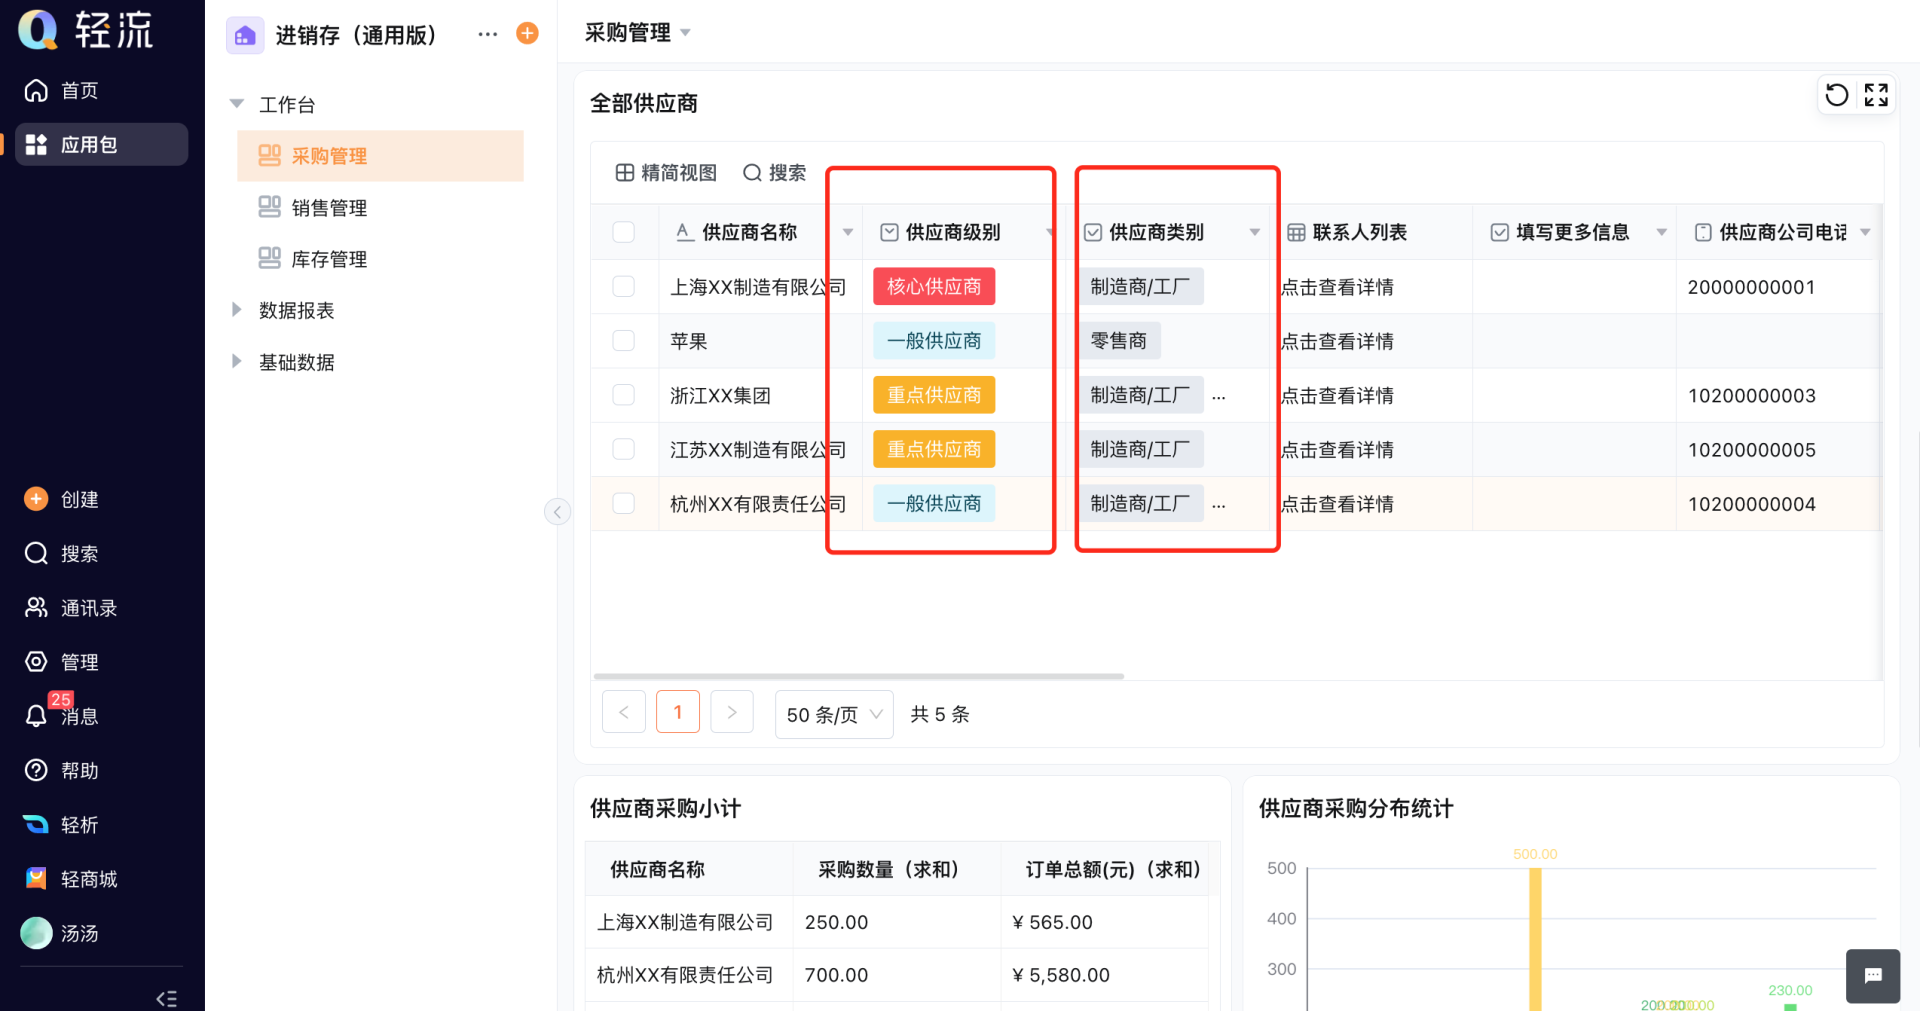Viewport: 1920px width, 1011px height.
Task: Collapse the navigation panel arrow
Action: [x=557, y=512]
